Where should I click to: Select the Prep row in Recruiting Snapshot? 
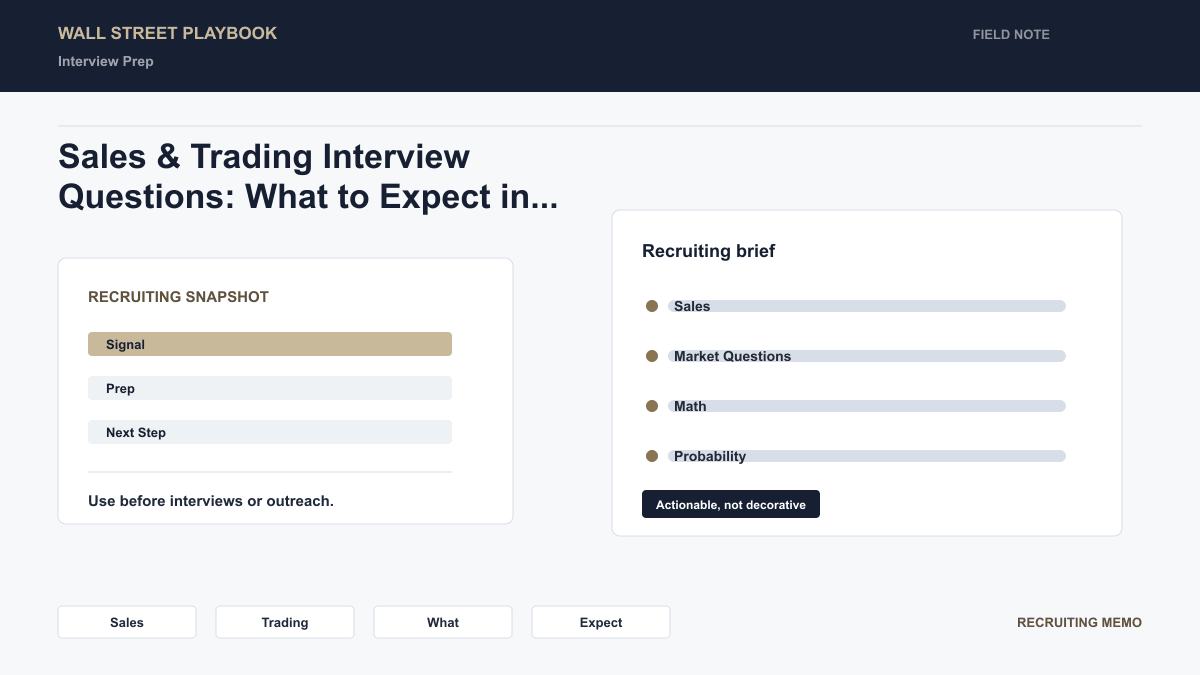[x=270, y=388]
